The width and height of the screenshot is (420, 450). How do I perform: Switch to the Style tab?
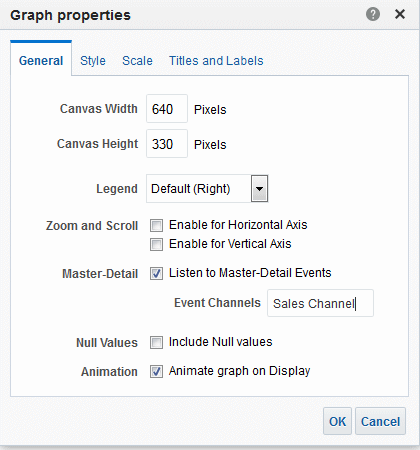93,61
